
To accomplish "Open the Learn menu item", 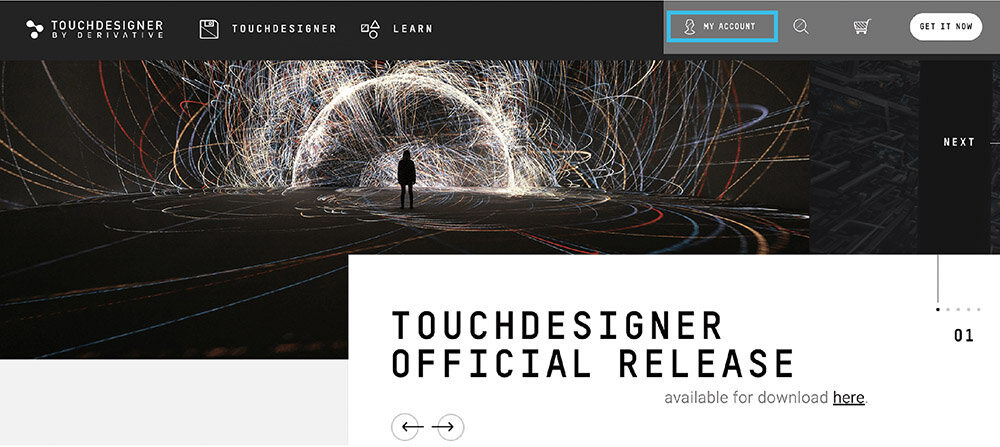I will pyautogui.click(x=413, y=29).
